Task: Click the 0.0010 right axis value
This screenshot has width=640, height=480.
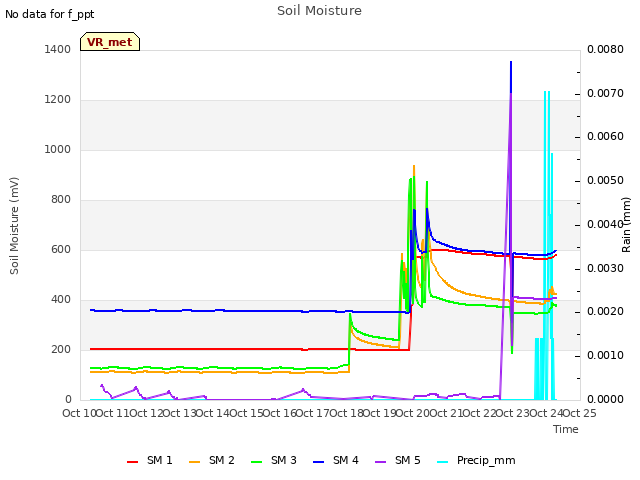Action: [605, 355]
